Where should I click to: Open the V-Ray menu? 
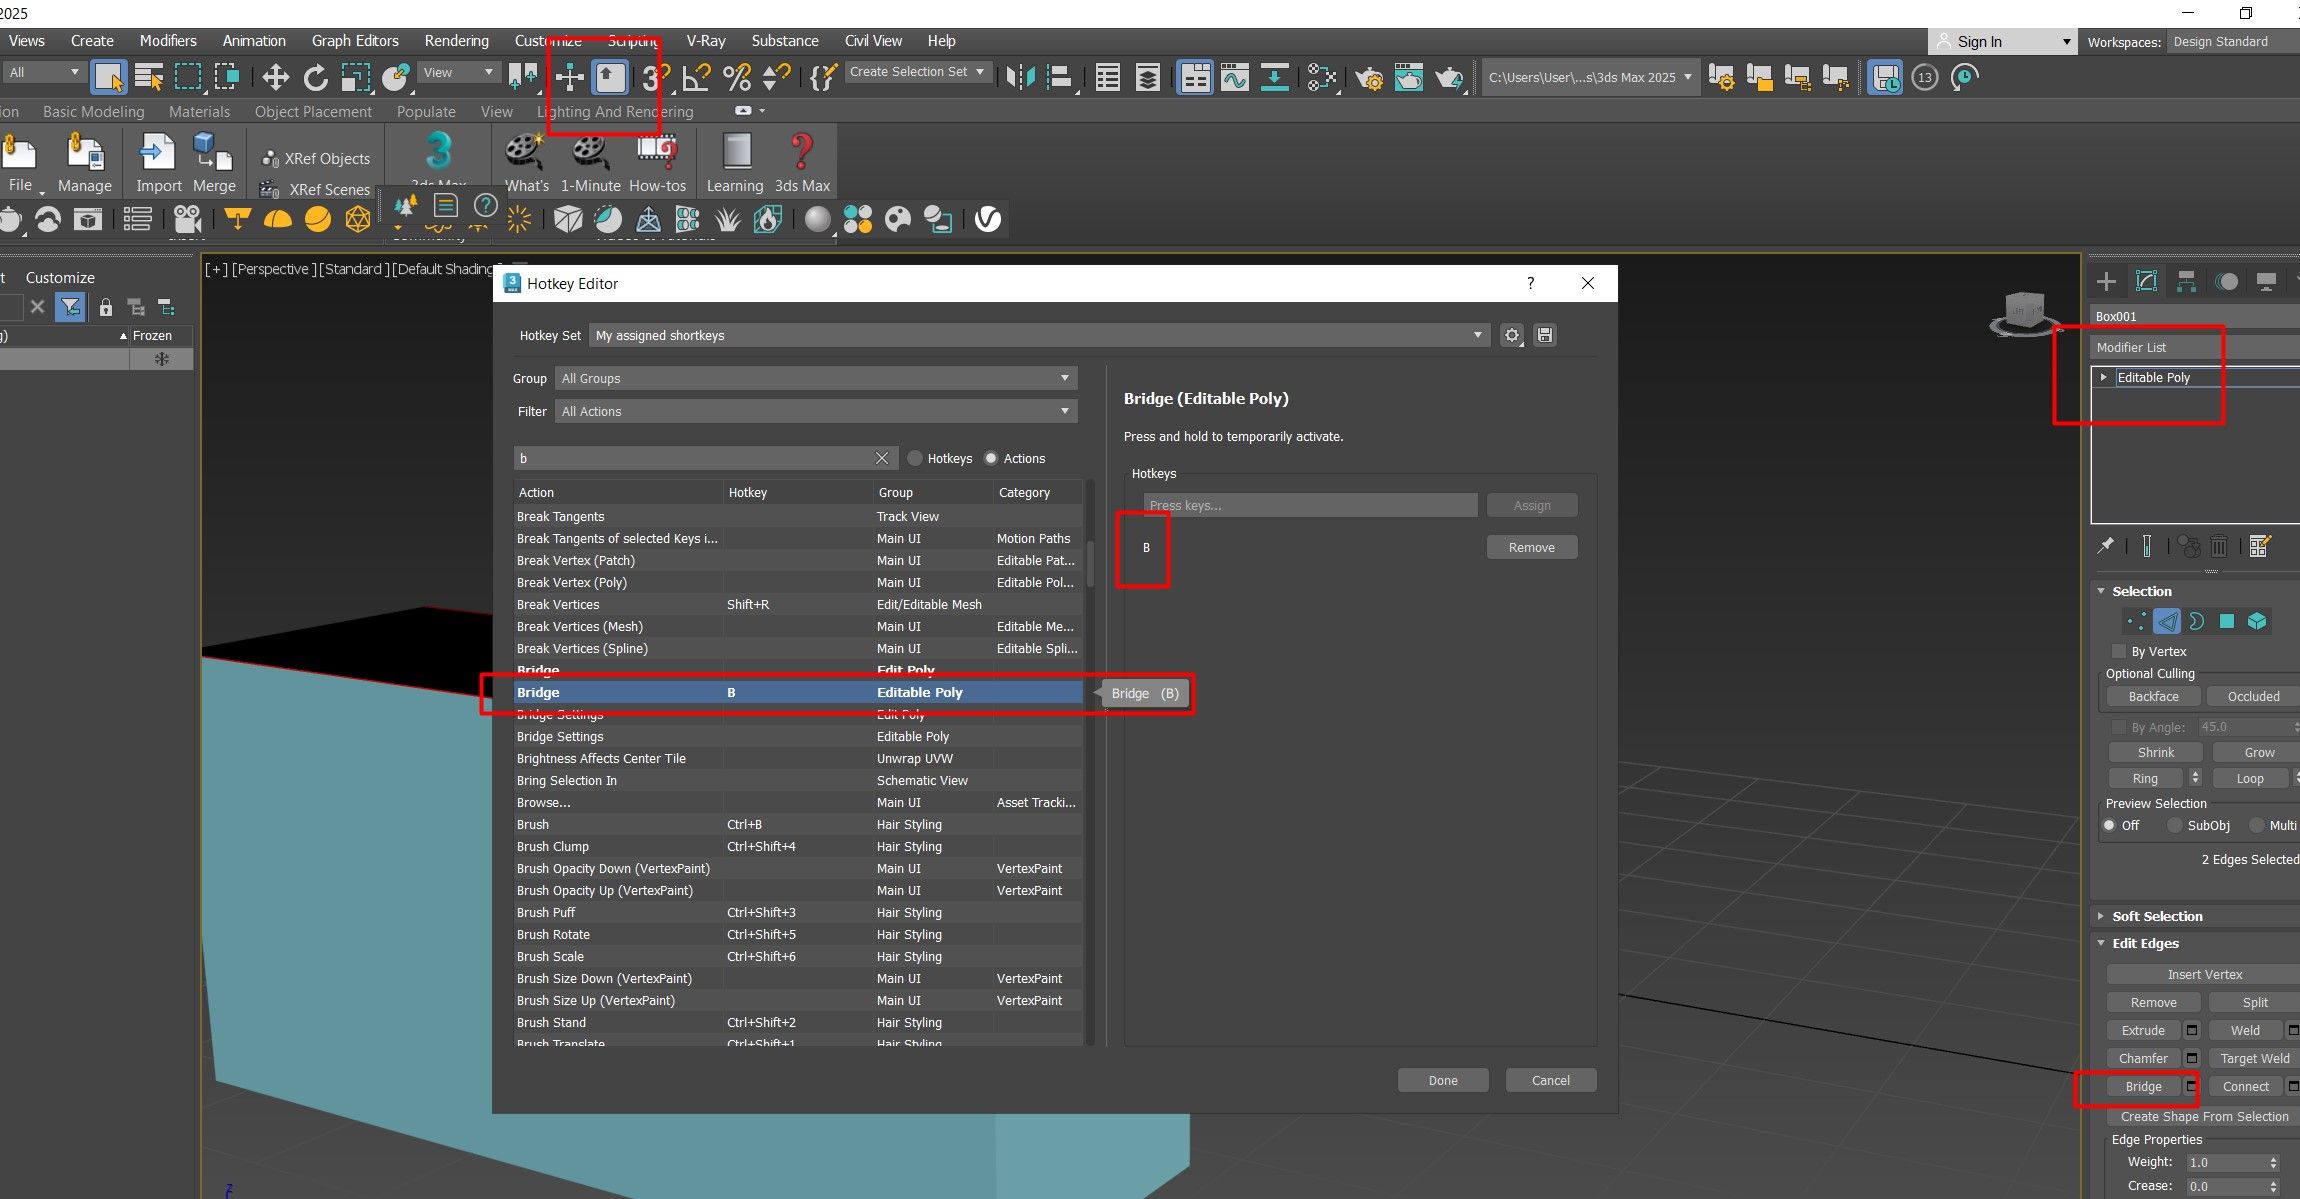click(x=705, y=41)
